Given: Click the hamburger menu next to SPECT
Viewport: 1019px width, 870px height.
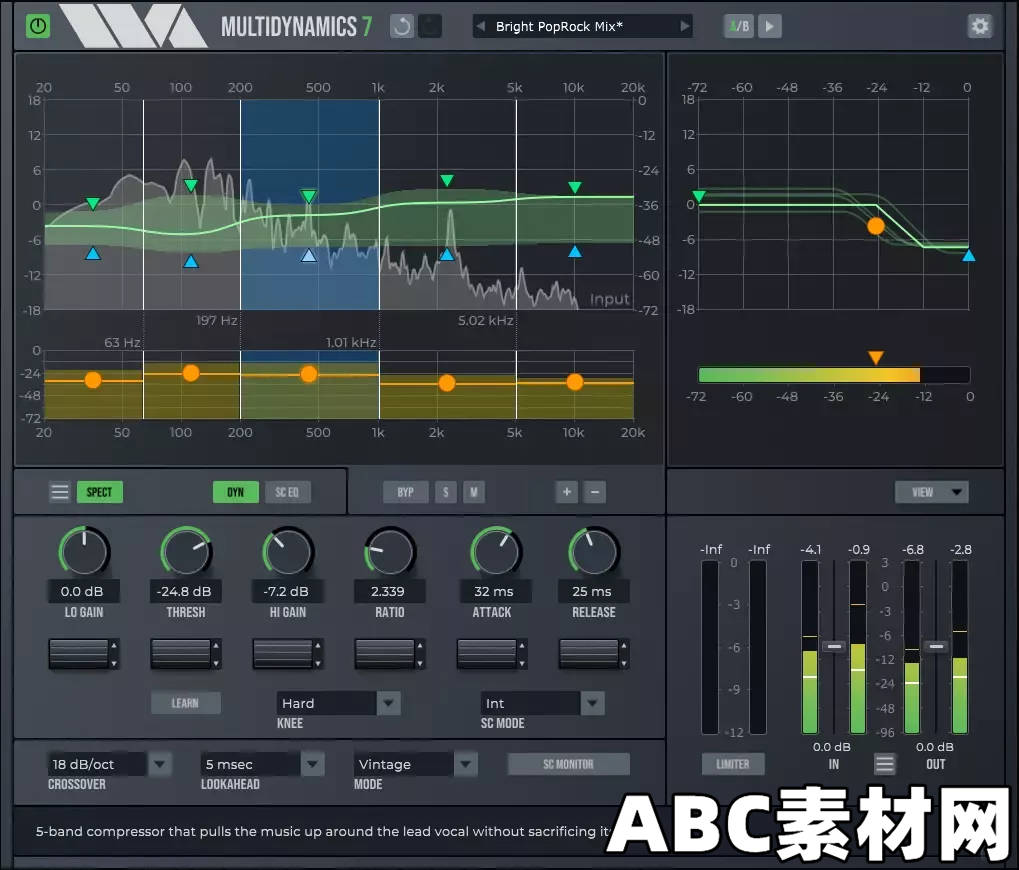Looking at the screenshot, I should (59, 491).
